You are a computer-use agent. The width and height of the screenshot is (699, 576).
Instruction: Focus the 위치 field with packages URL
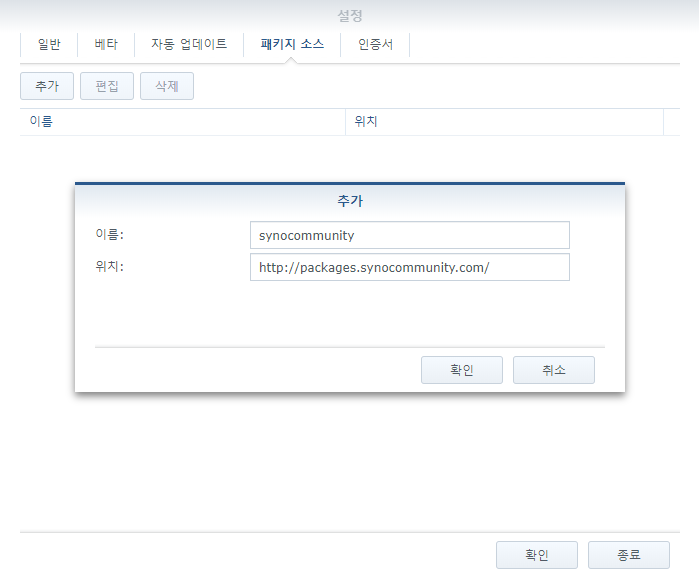[x=410, y=267]
